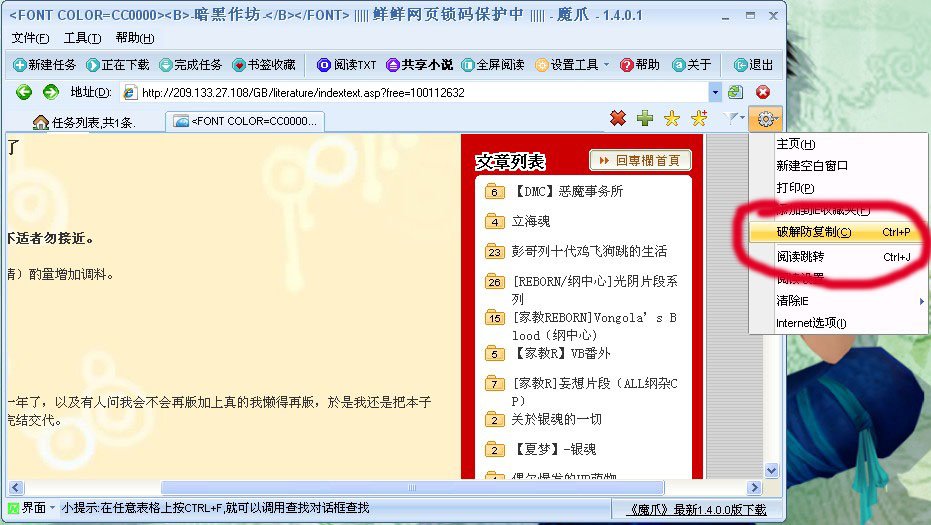Choose 破解防复制 menu item
The height and width of the screenshot is (525, 931).
click(838, 232)
